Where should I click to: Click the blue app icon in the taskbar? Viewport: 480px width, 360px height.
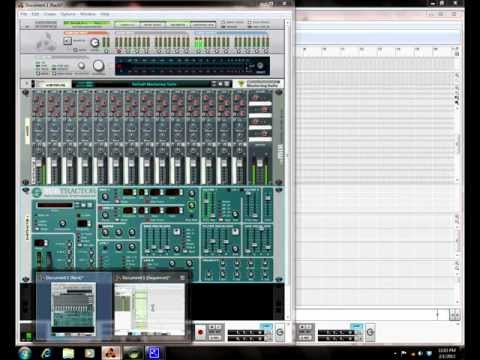(x=153, y=353)
